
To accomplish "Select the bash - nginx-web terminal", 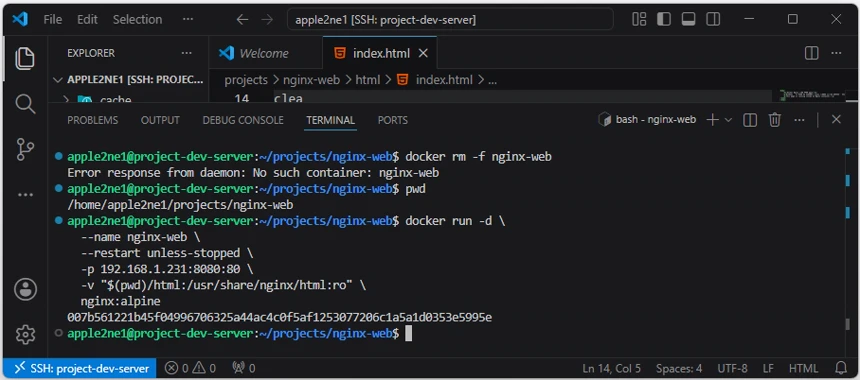I will tap(647, 120).
